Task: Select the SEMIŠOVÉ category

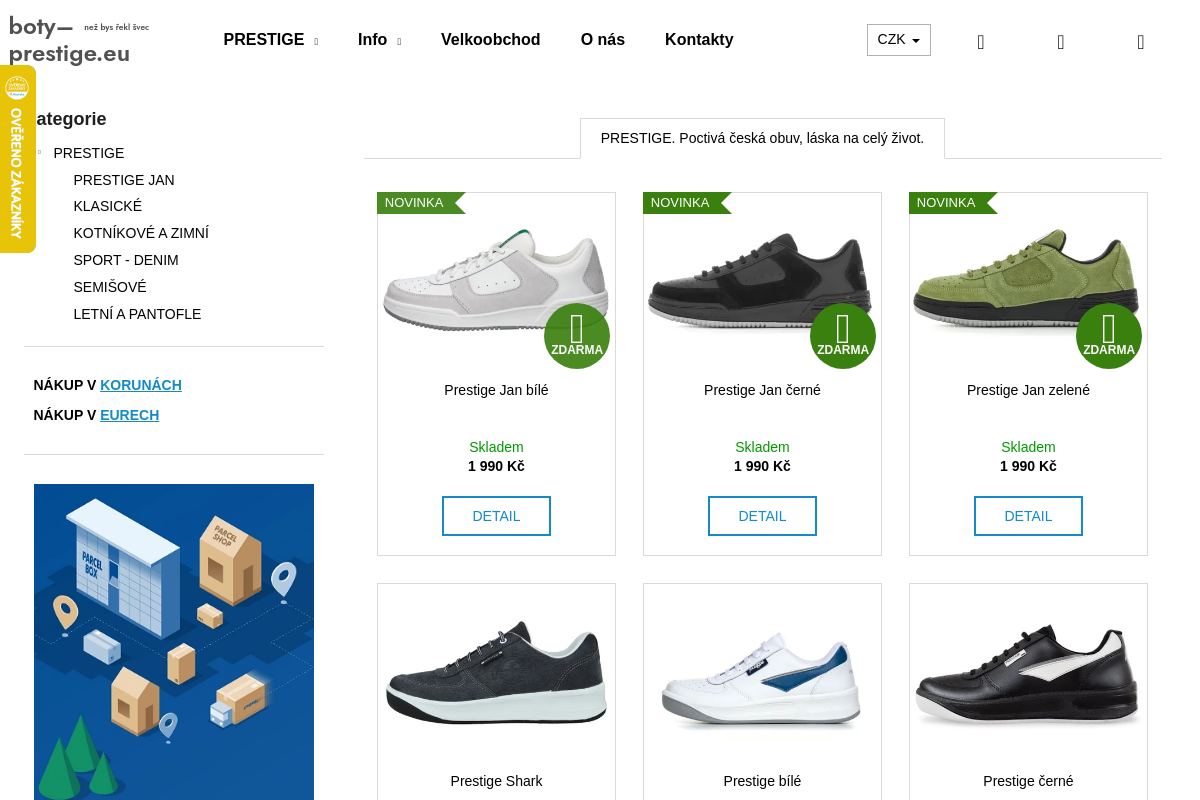Action: point(110,287)
